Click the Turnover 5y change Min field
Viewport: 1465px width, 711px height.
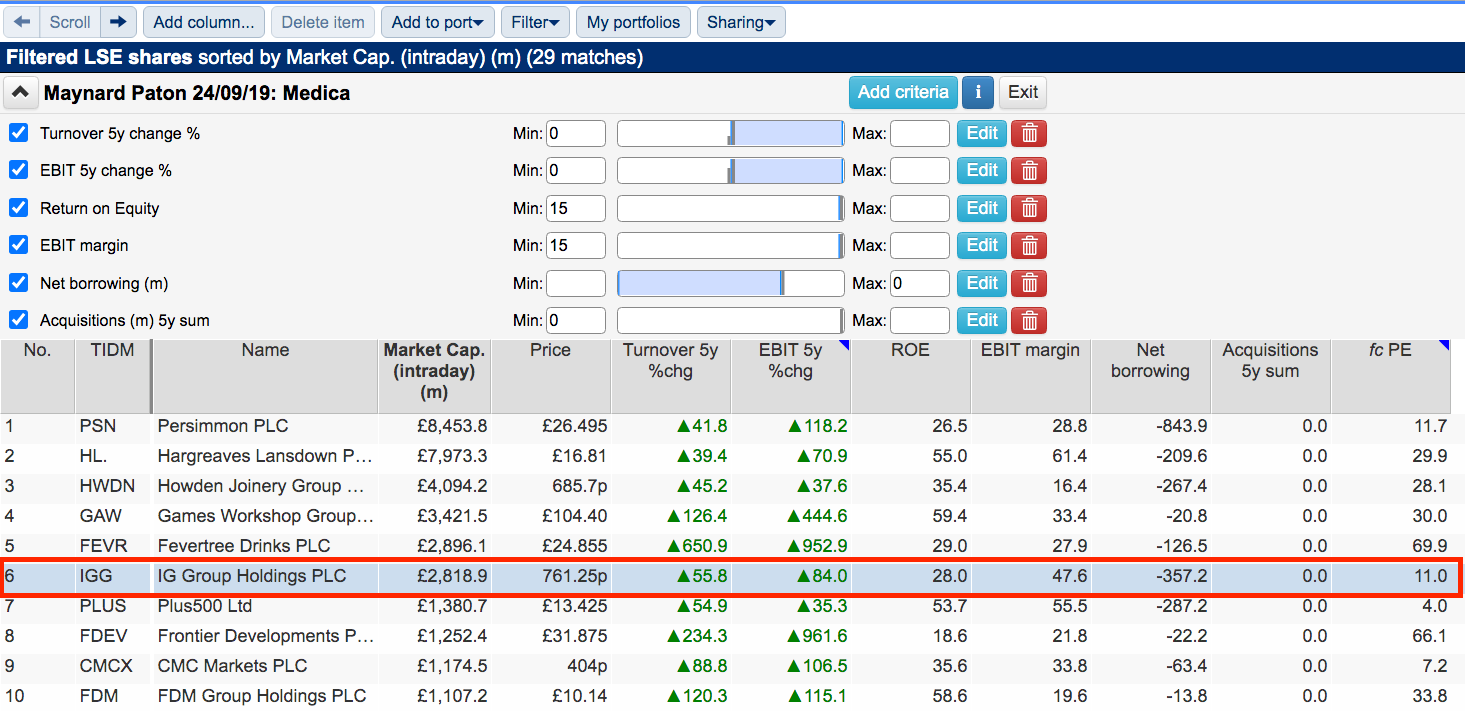click(576, 133)
